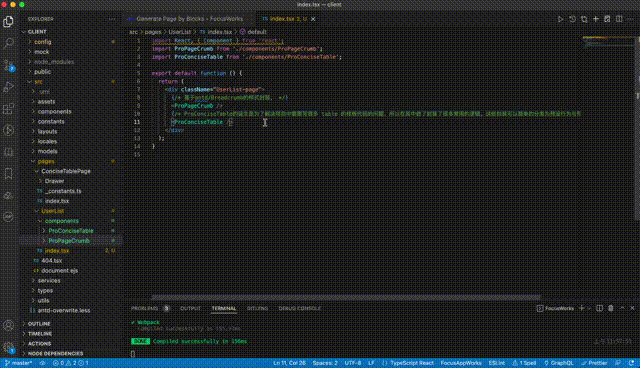Click the editor horizontal scrollbar
The image size is (640, 368).
coord(346,298)
